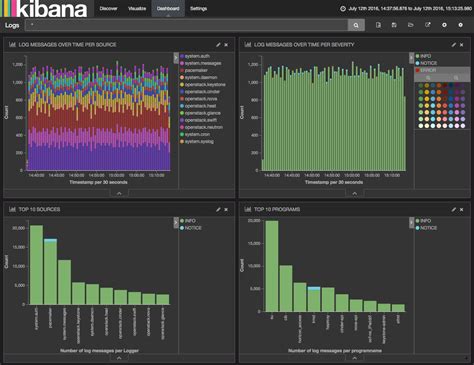Click the save dashboard icon

[x=394, y=25]
